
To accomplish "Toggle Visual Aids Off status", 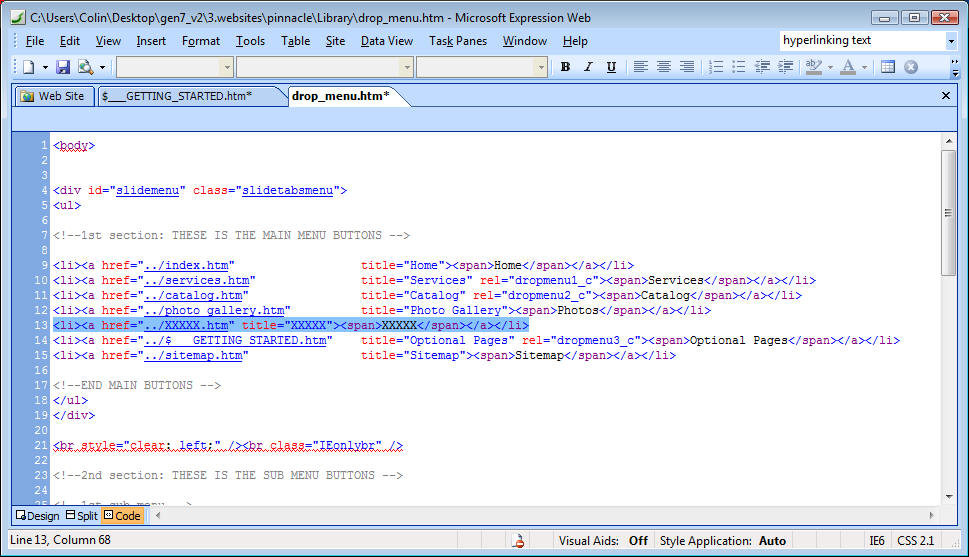I will 637,541.
